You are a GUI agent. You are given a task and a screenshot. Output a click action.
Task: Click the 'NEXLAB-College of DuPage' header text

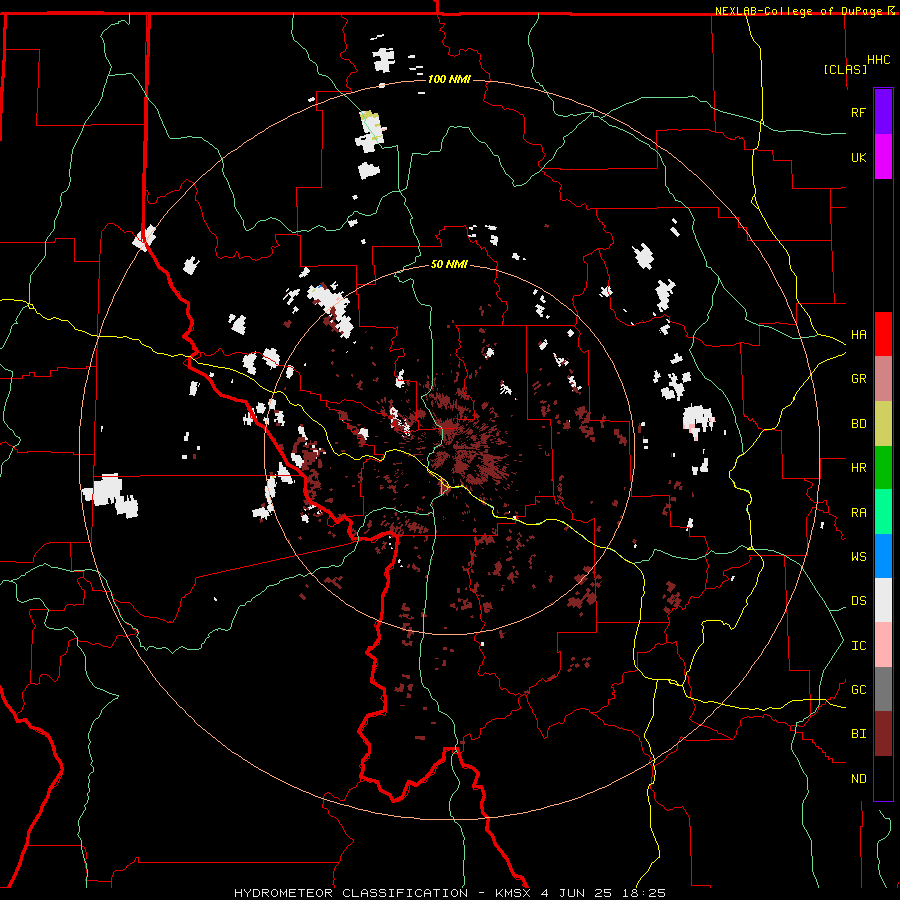coord(798,11)
